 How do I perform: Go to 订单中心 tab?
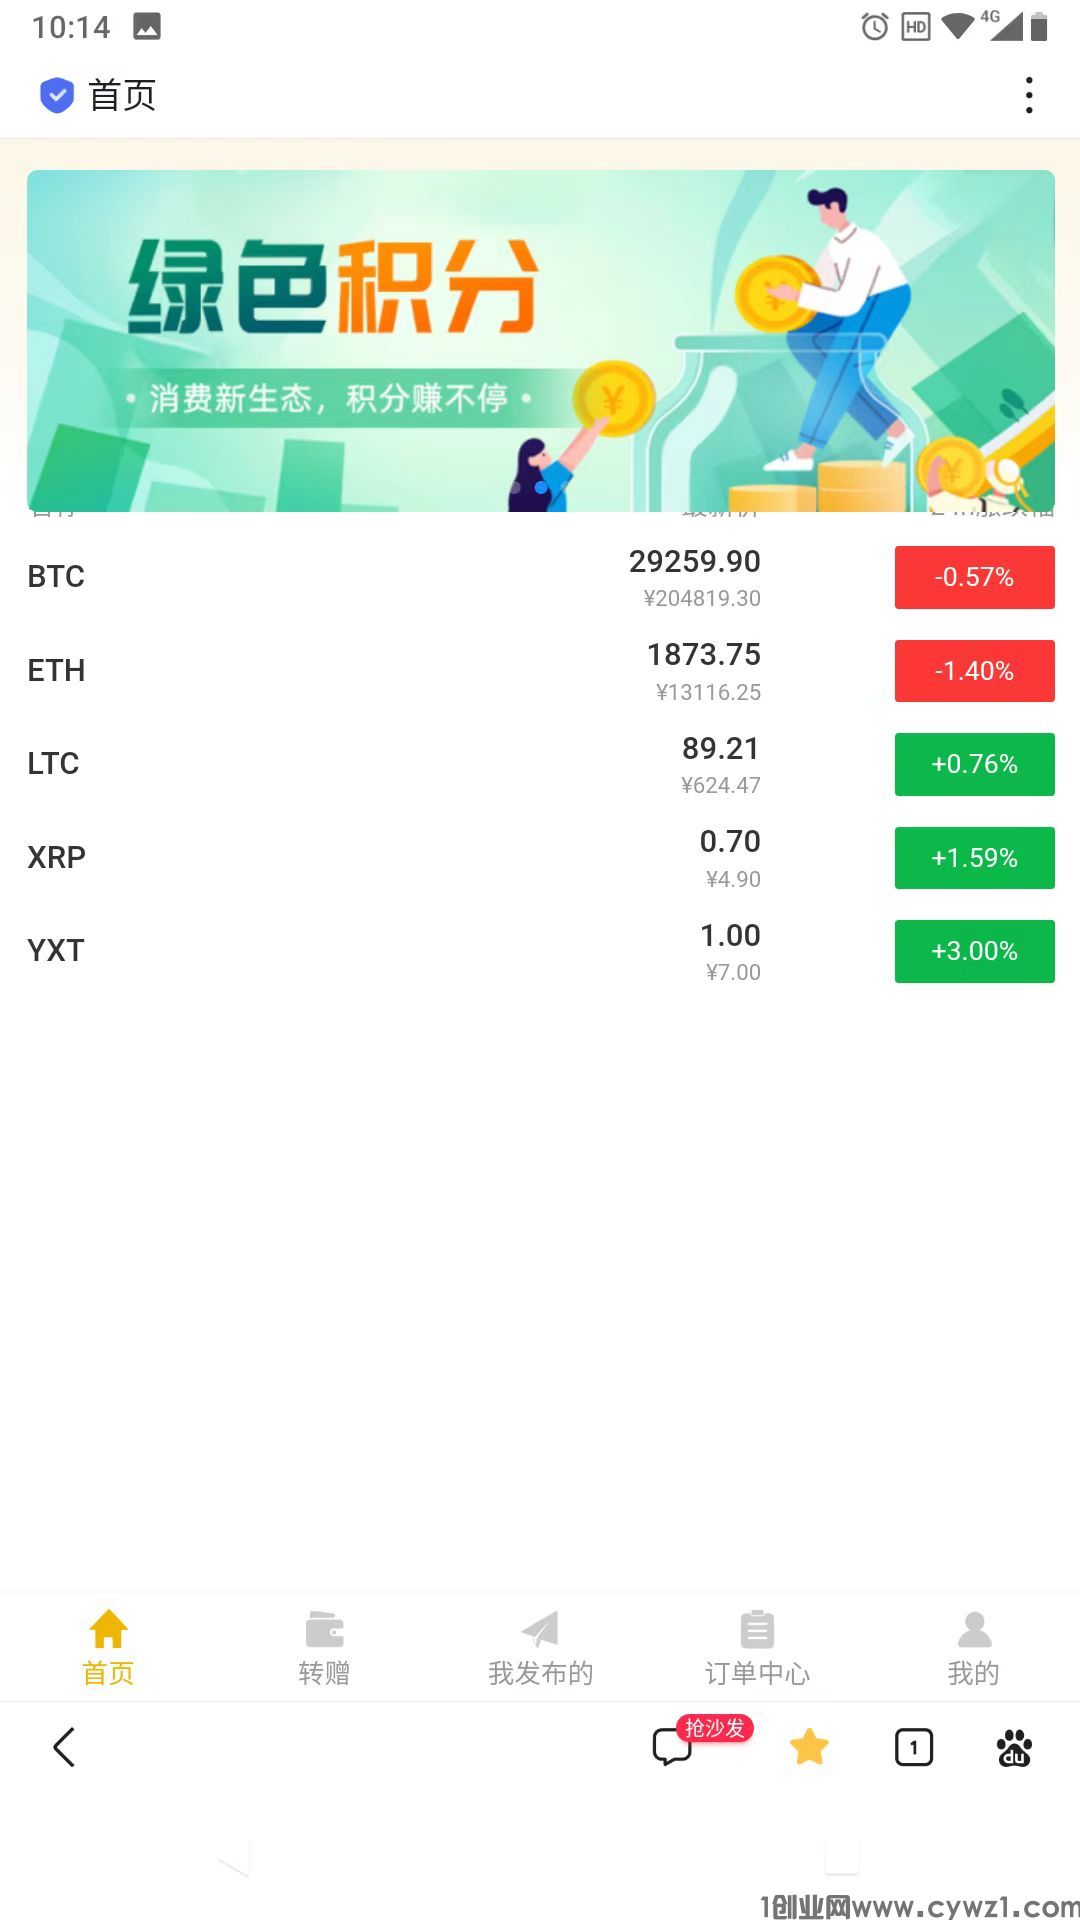[757, 1648]
